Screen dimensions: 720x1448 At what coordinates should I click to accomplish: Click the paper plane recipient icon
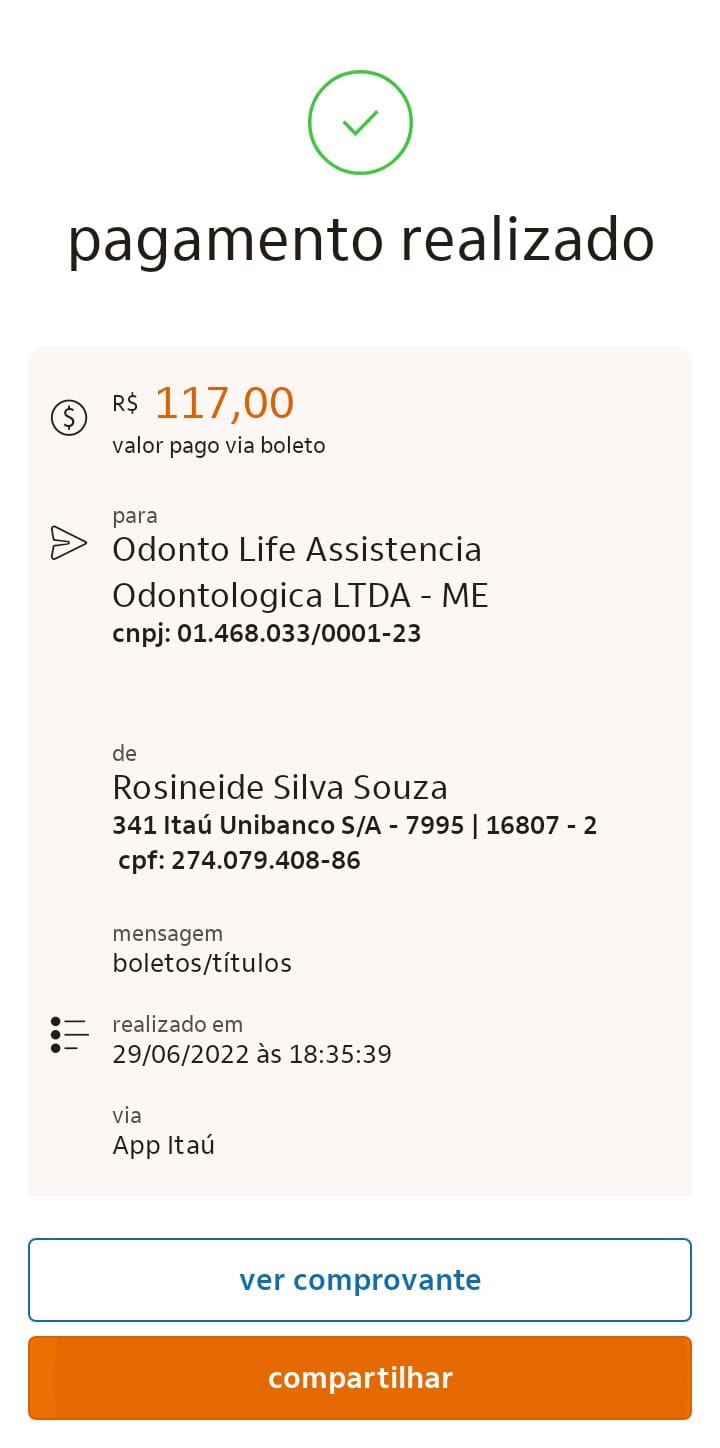click(68, 542)
